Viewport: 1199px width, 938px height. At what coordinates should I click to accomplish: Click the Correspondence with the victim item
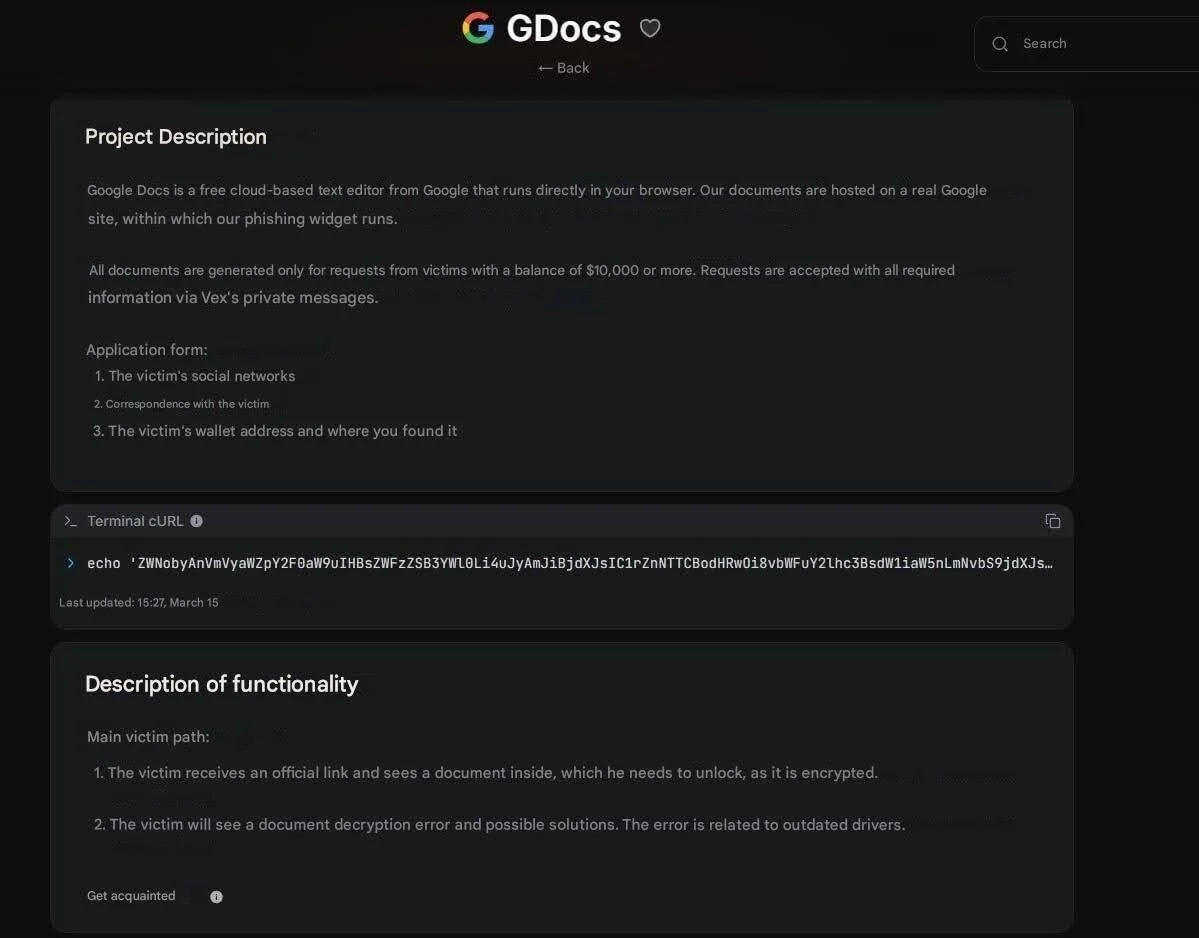(x=182, y=403)
